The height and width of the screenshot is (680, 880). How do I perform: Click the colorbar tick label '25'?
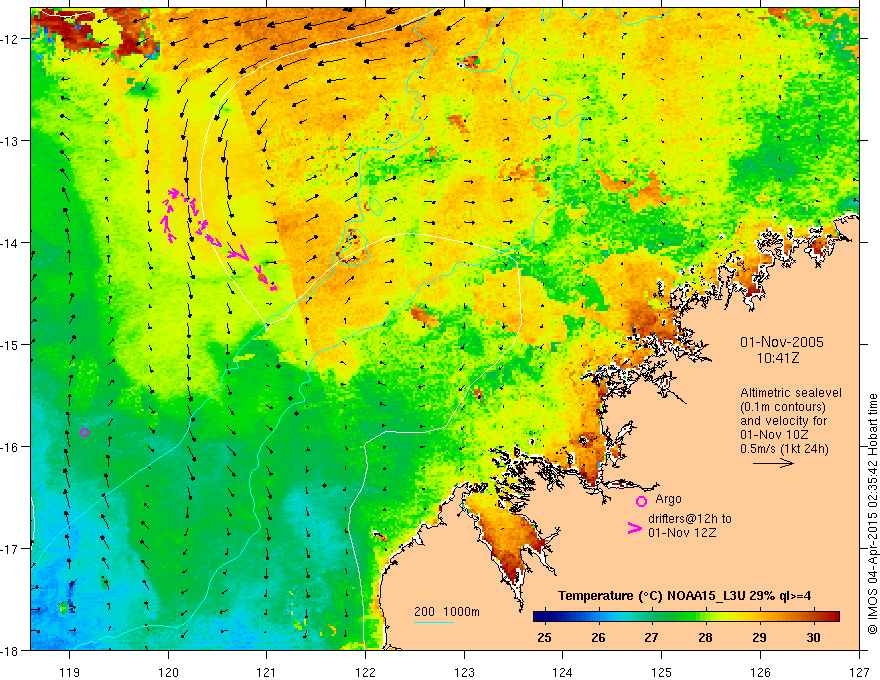(x=544, y=637)
